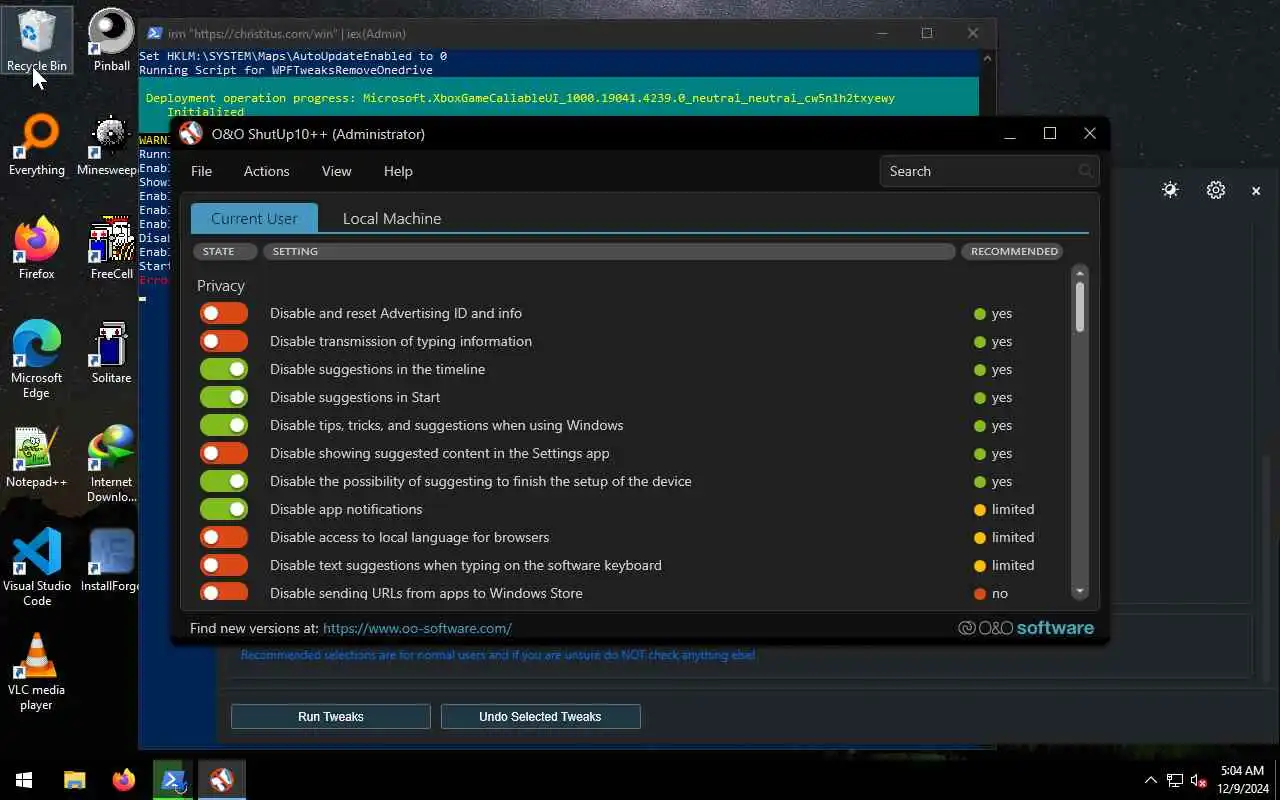Toggle Disable sending URLs to Windows Store
Screen dimensions: 1280x800
click(x=224, y=592)
